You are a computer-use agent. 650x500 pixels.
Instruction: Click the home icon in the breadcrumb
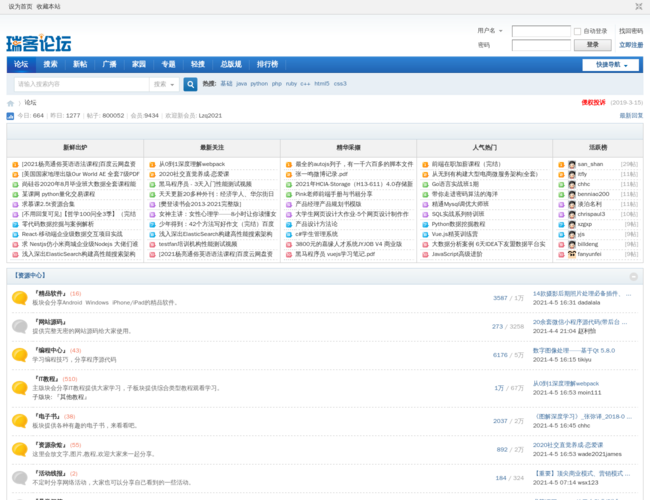11,103
